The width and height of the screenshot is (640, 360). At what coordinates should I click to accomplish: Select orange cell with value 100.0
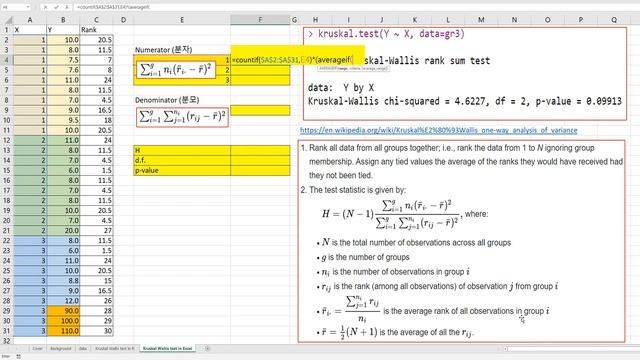click(x=63, y=321)
